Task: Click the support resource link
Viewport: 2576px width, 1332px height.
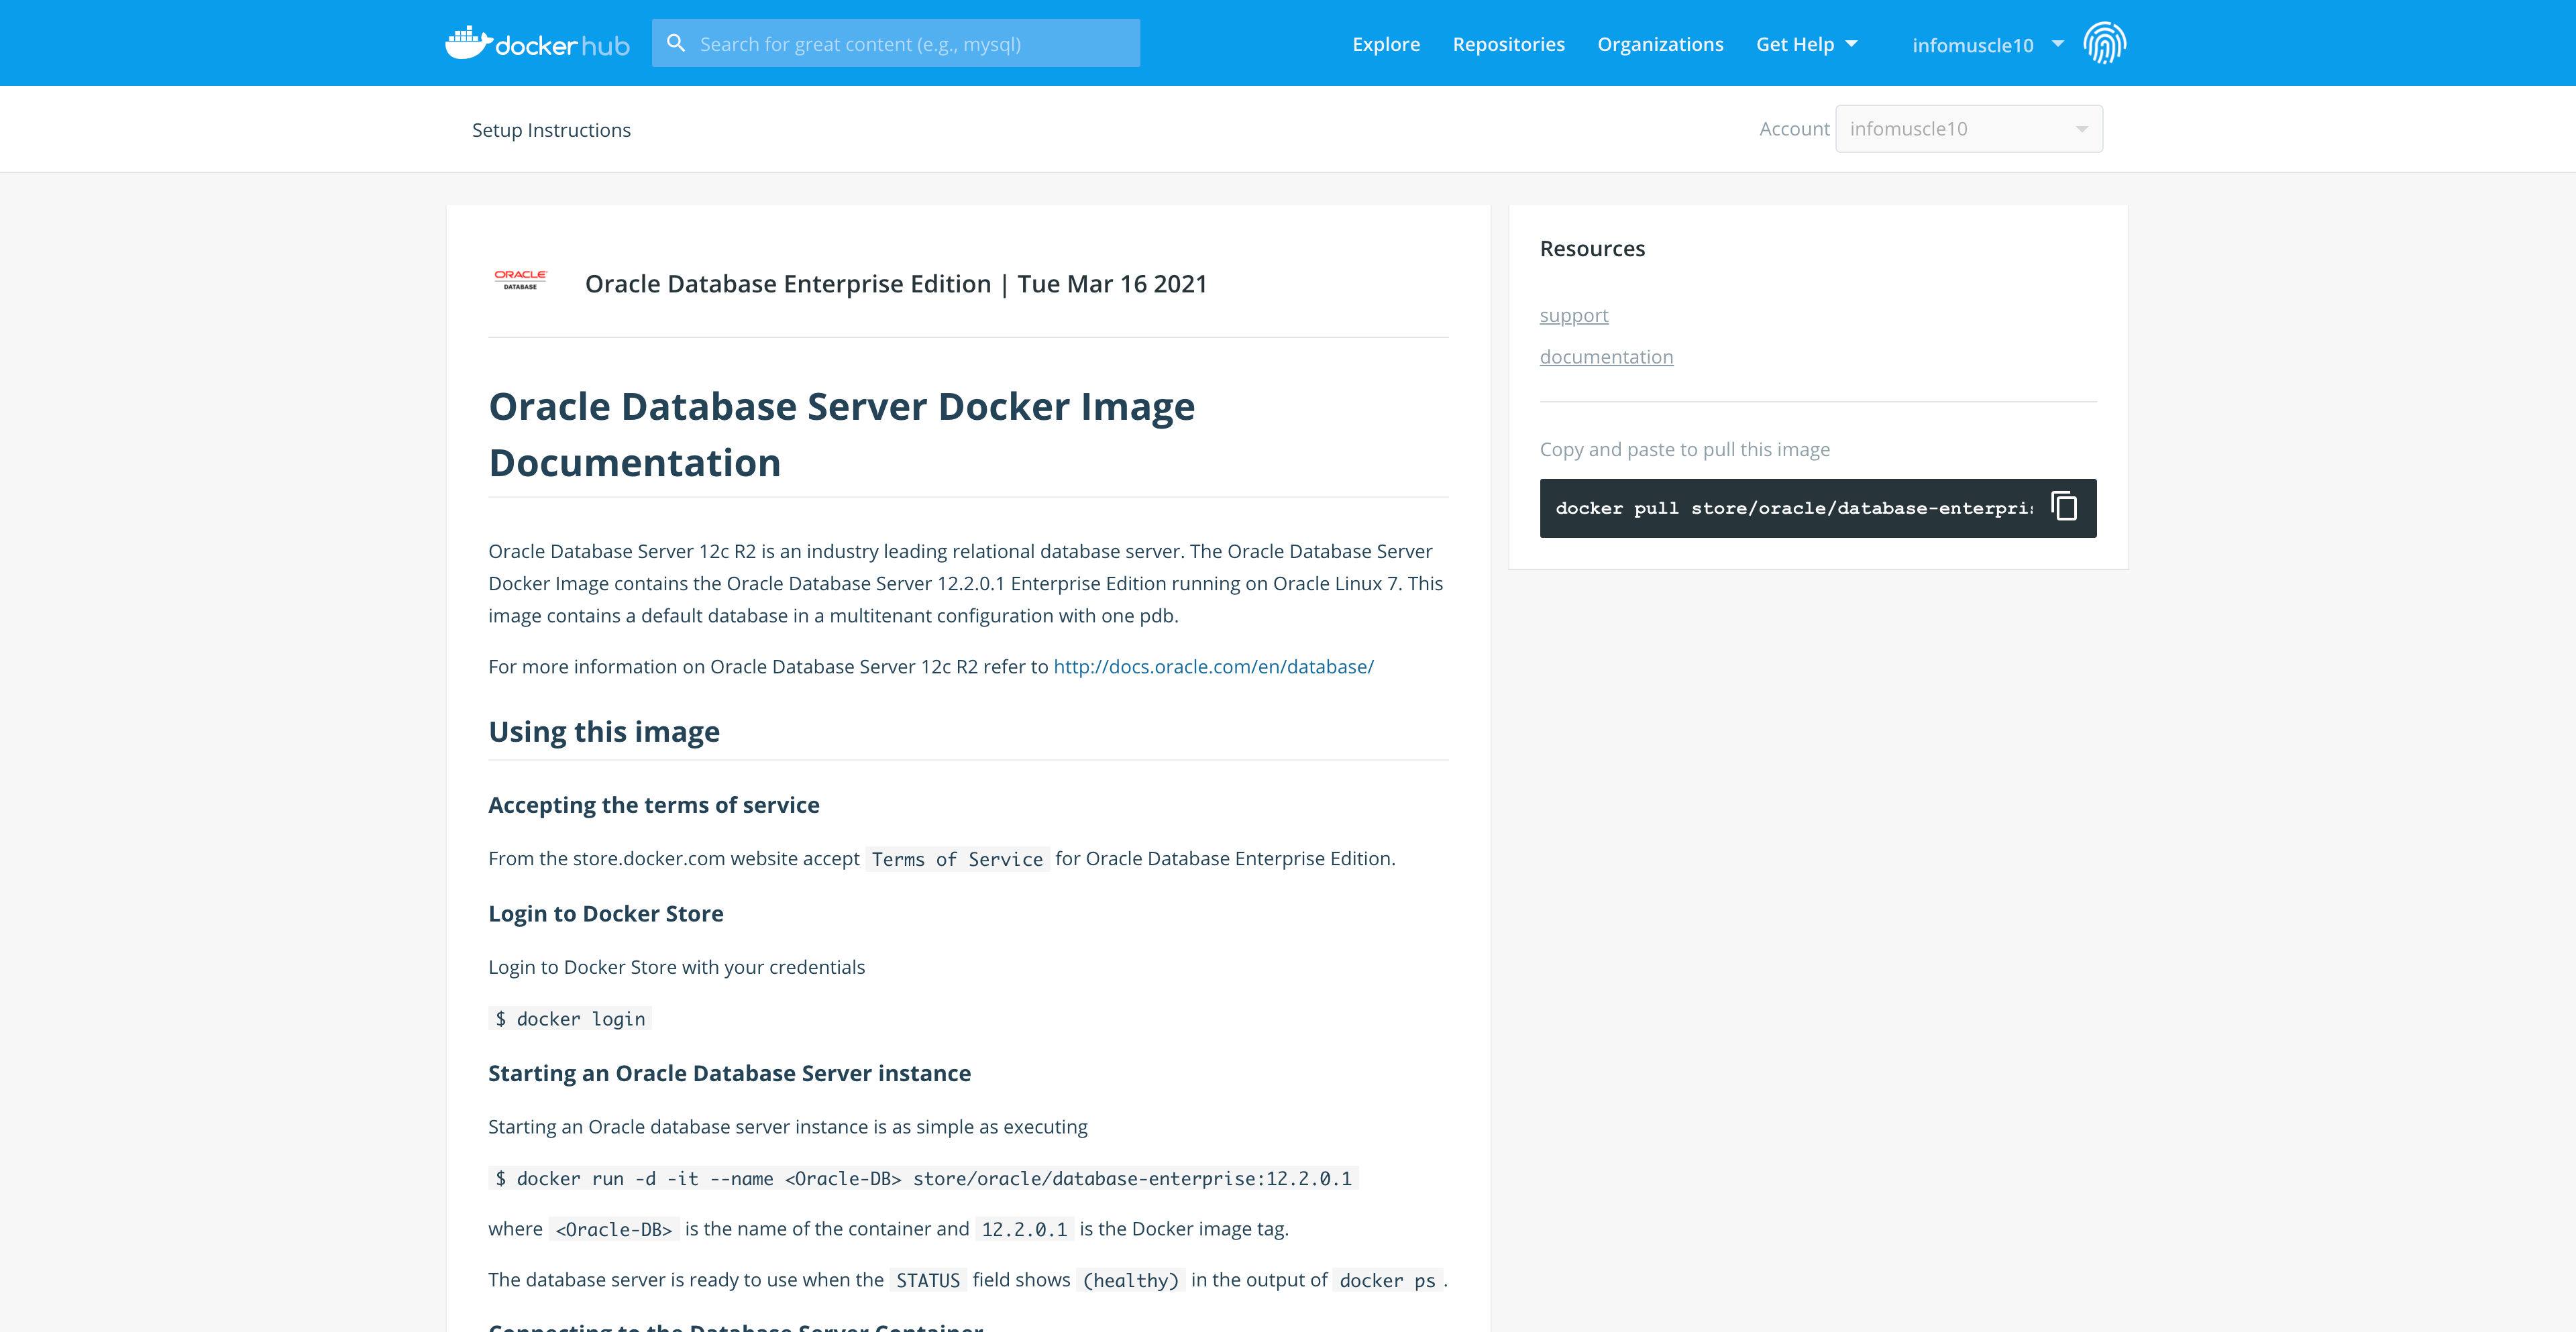Action: [x=1574, y=316]
